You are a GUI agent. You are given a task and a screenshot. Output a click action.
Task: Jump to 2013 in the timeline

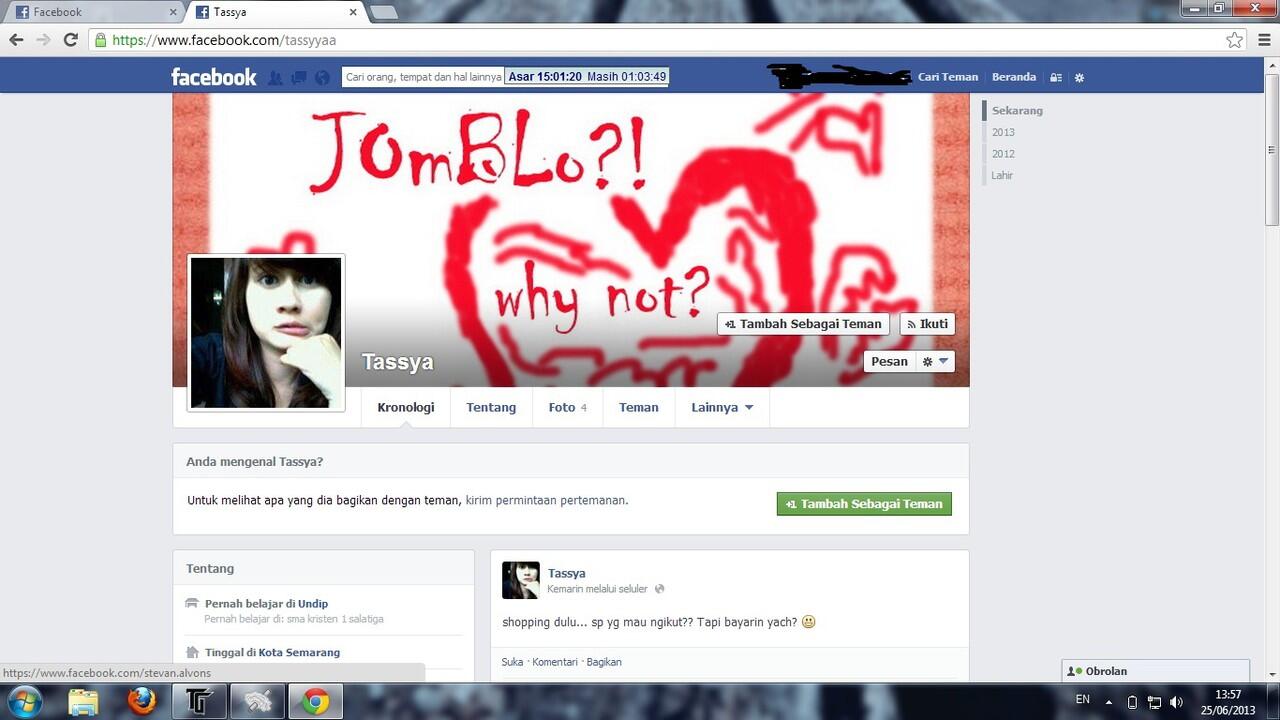point(1003,132)
